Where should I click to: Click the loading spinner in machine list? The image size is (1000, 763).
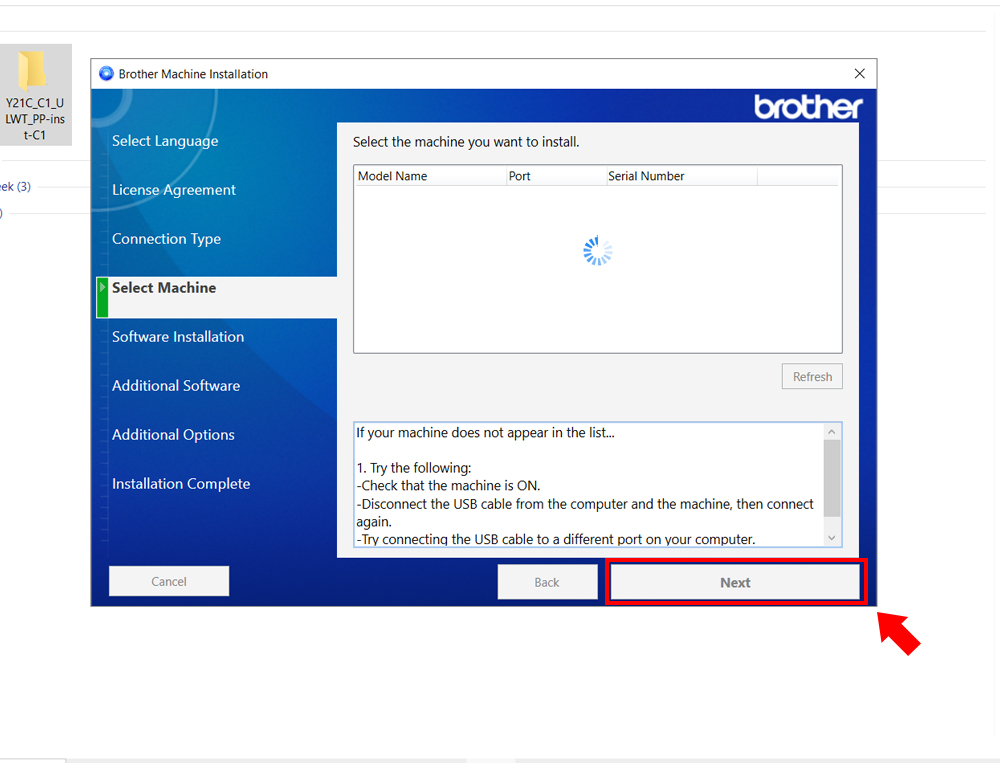pyautogui.click(x=598, y=251)
